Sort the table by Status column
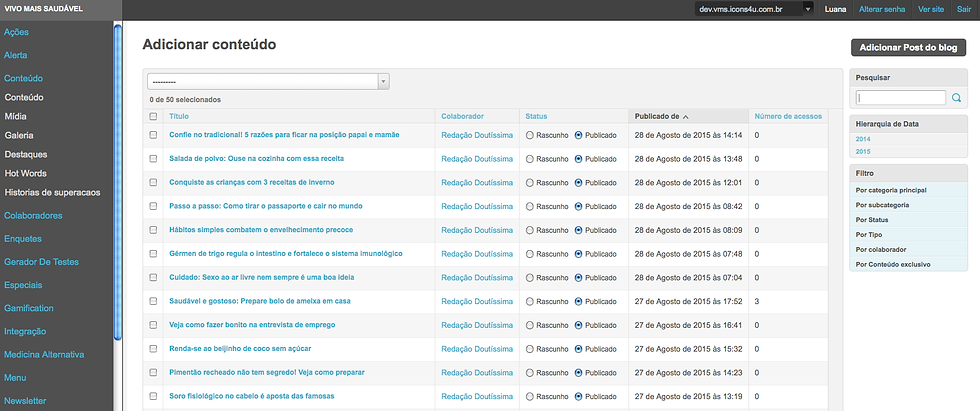Viewport: 980px width, 411px height. pos(536,116)
